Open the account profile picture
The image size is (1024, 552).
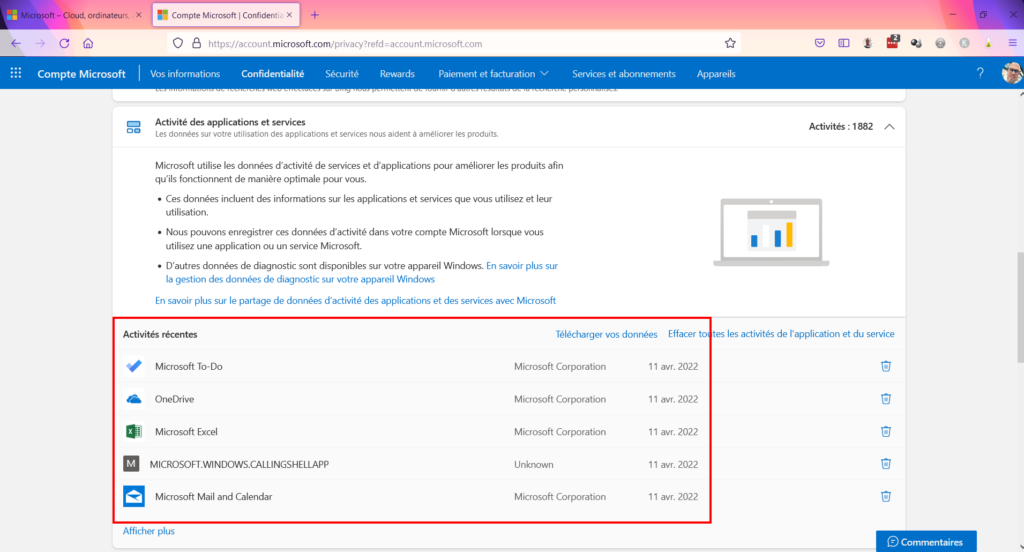[x=1012, y=73]
